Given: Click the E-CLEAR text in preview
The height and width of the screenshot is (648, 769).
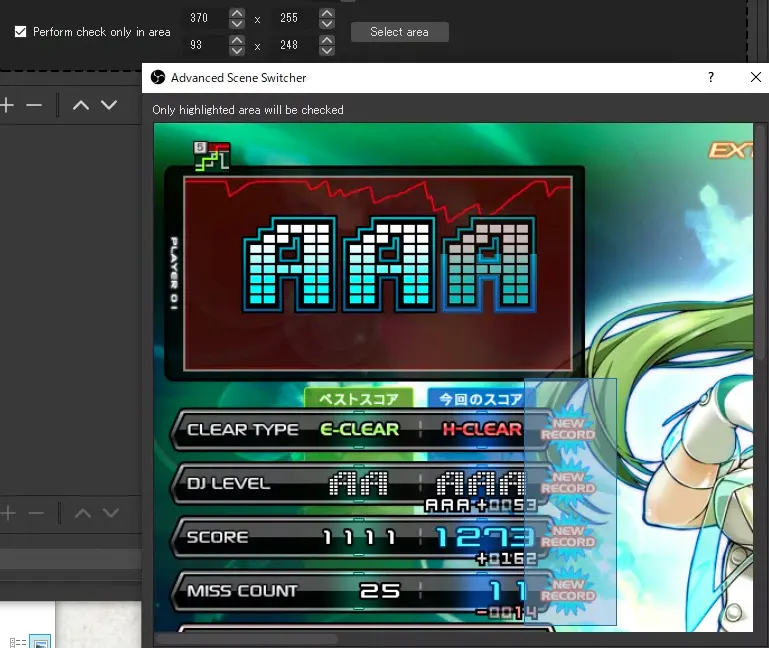Looking at the screenshot, I should coord(359,429).
